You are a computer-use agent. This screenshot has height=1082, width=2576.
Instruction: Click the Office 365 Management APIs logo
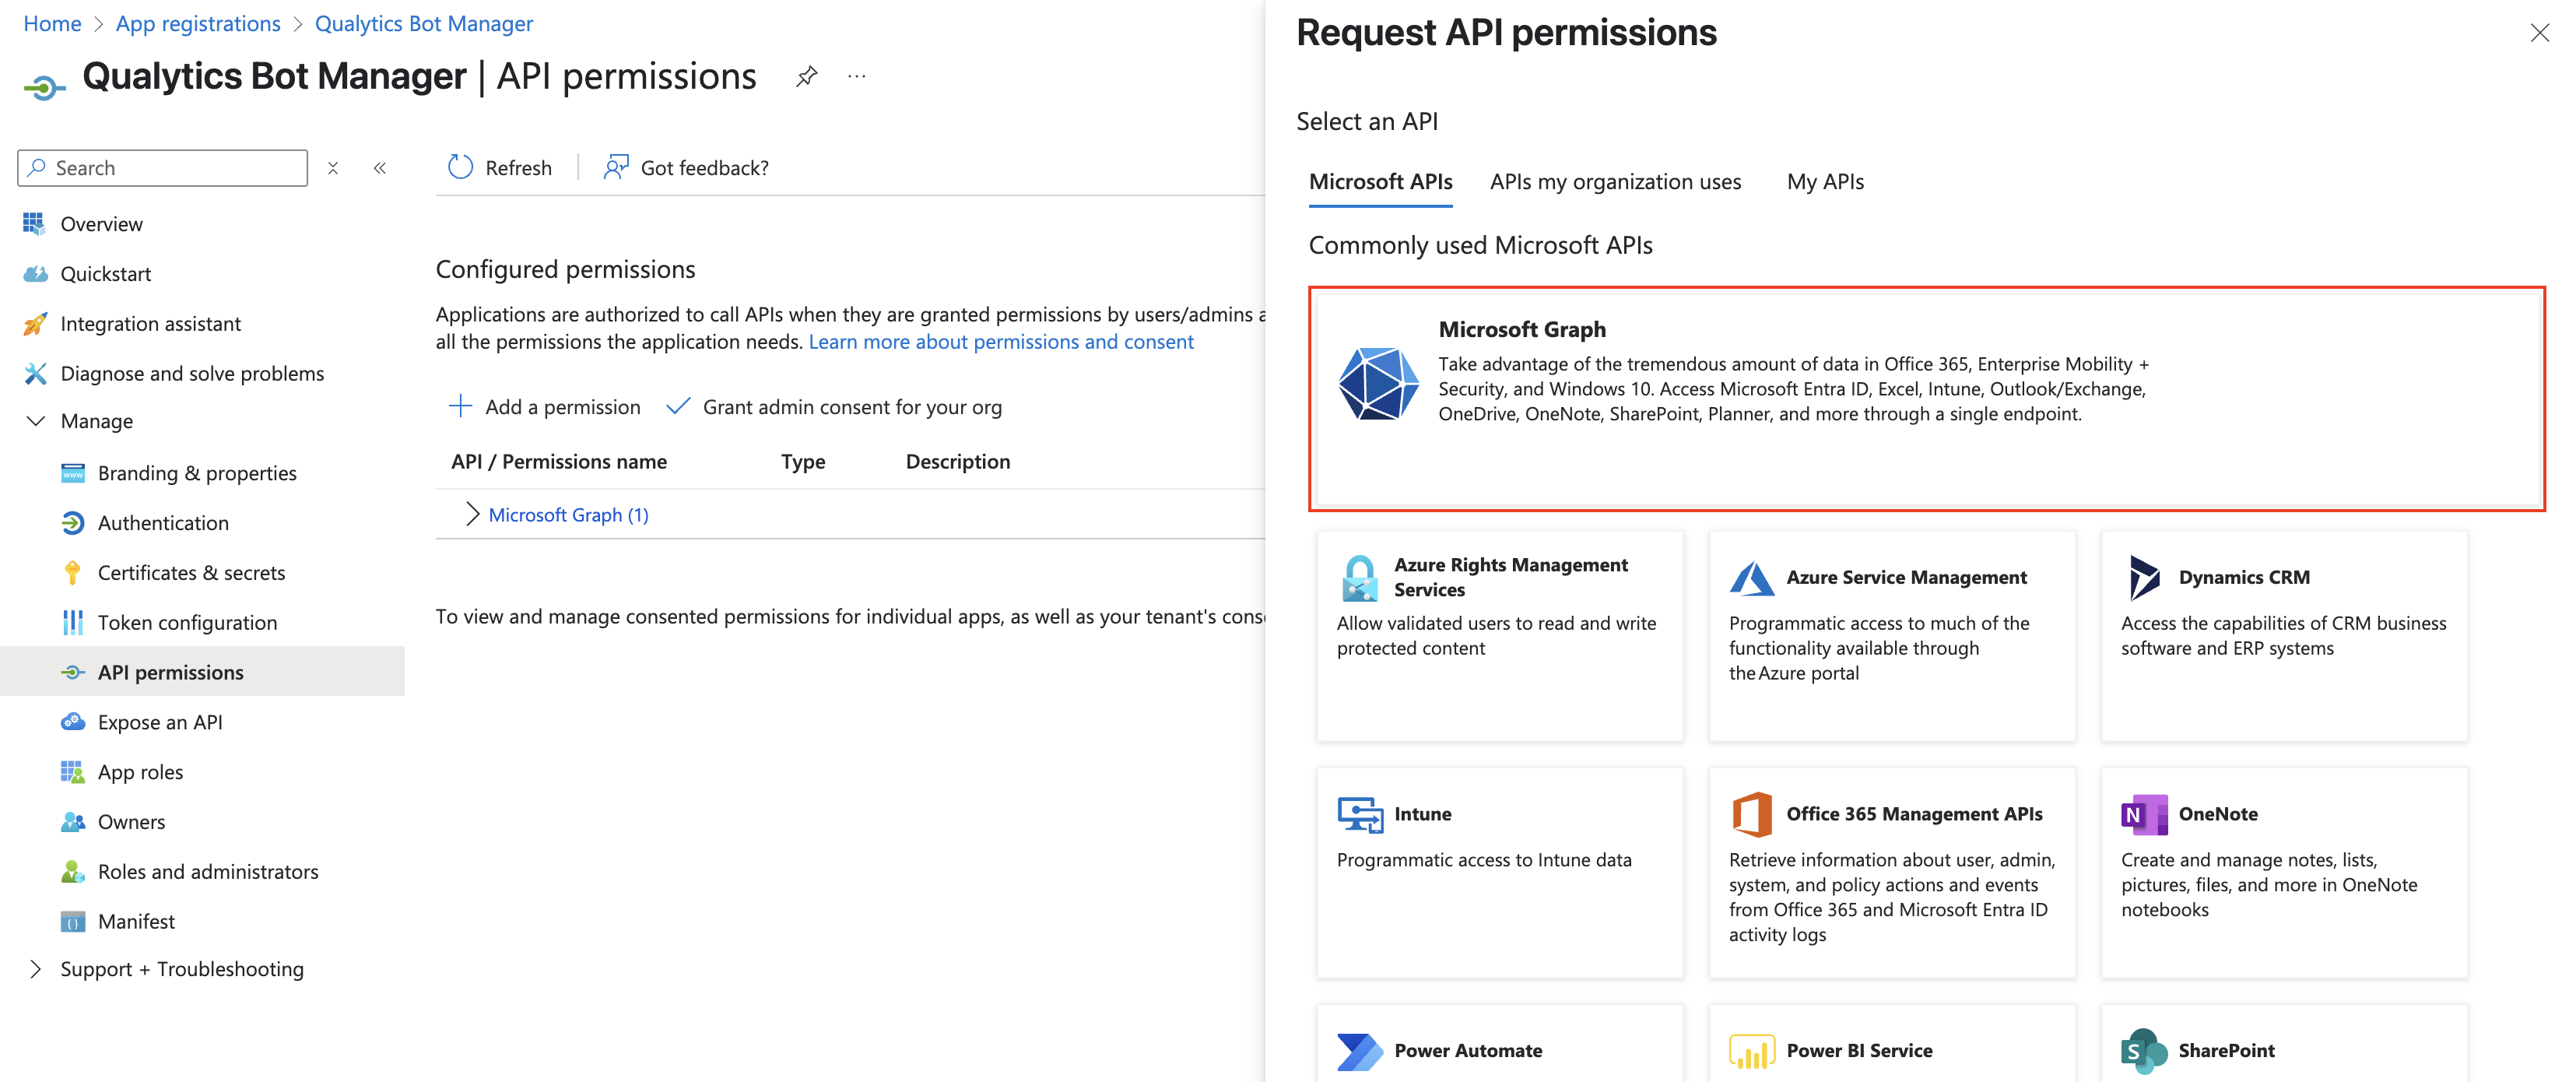1752,815
